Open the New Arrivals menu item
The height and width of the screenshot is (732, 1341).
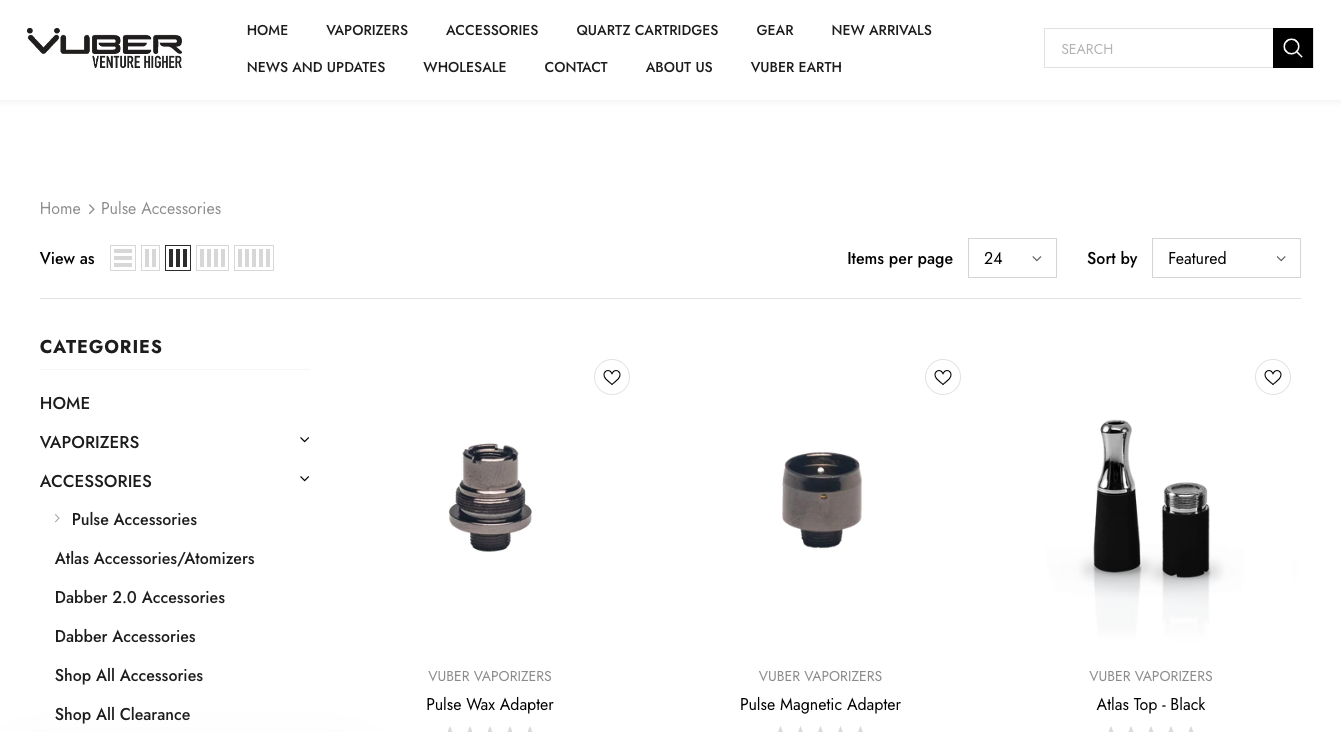881,30
